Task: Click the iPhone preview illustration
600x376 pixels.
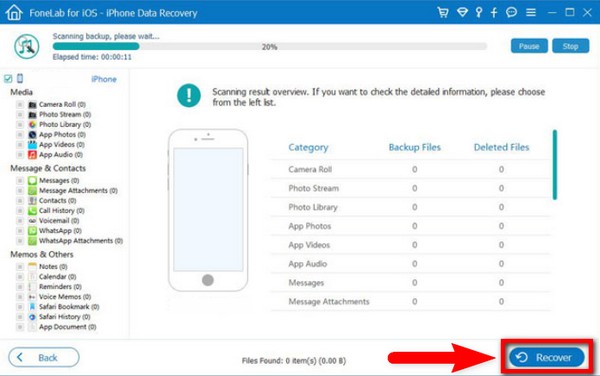Action: point(208,210)
